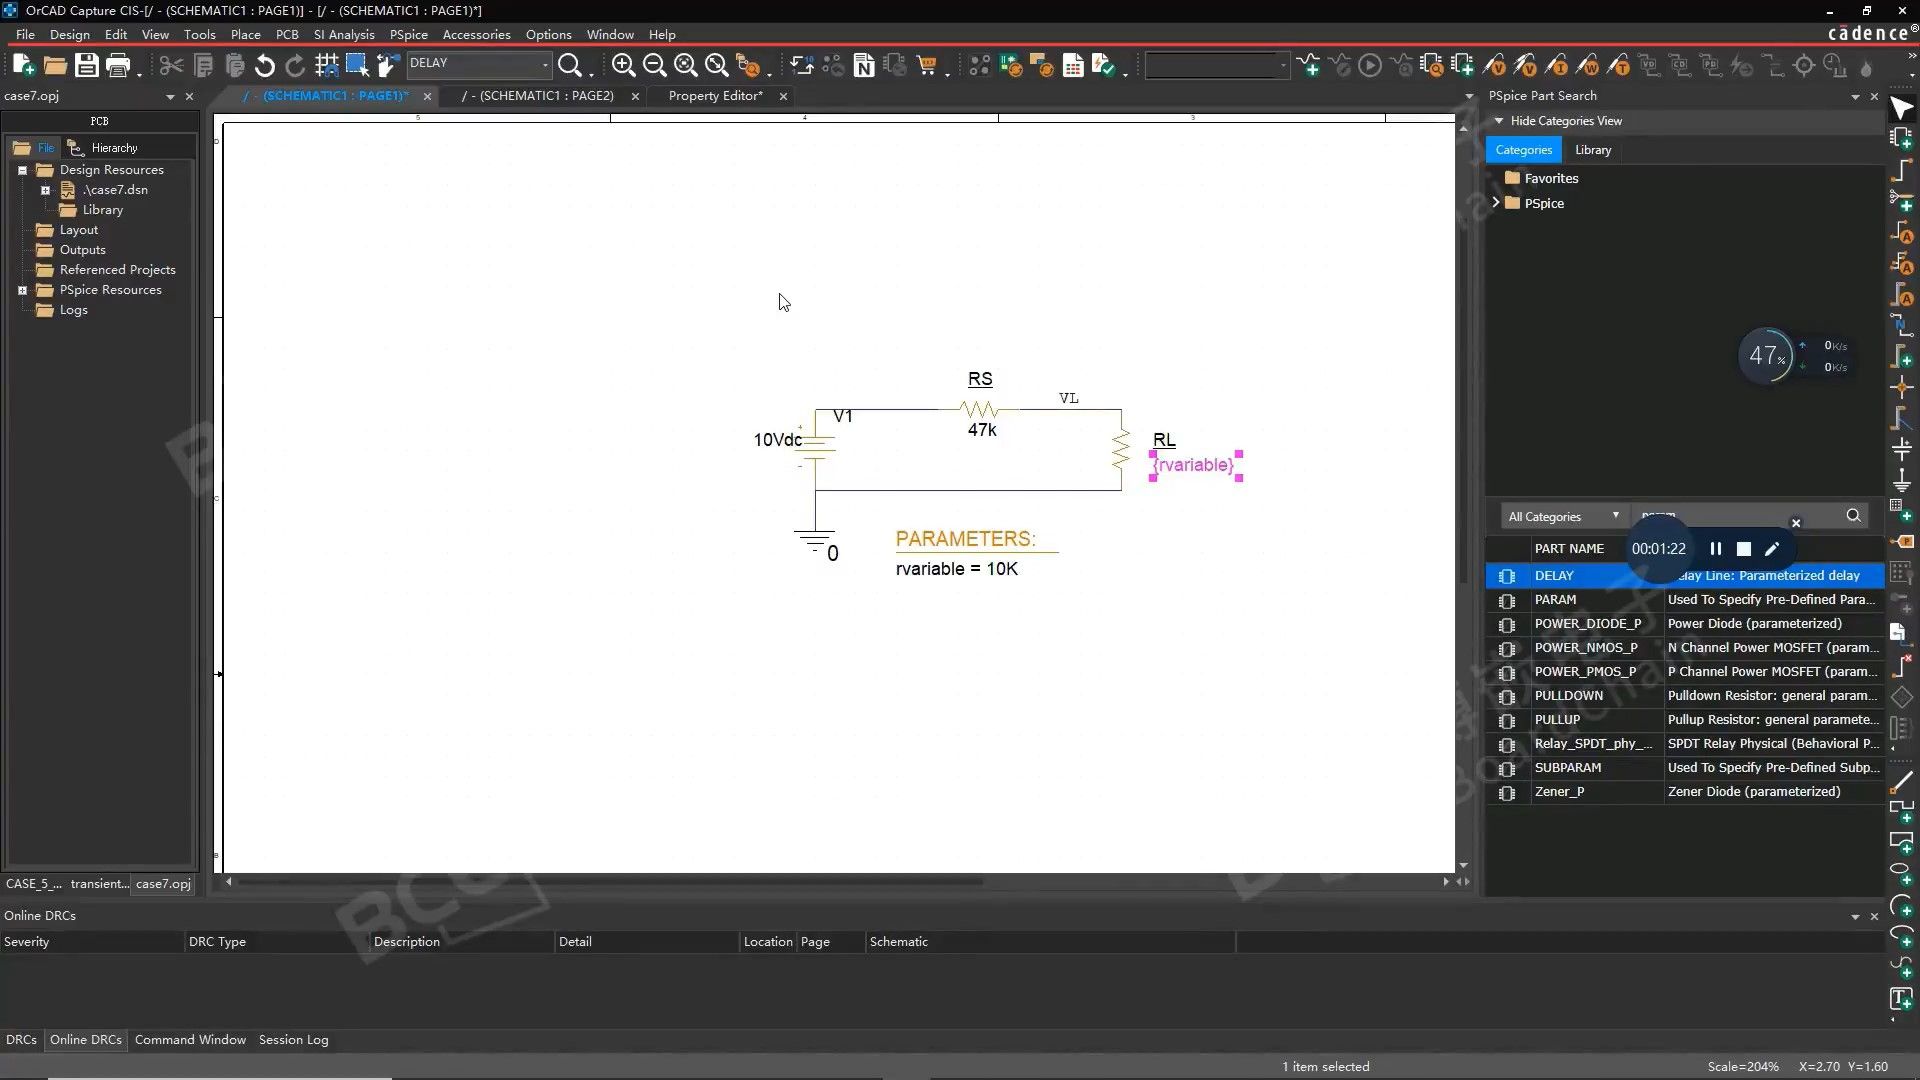
Task: Place current probe marker
Action: click(1556, 66)
